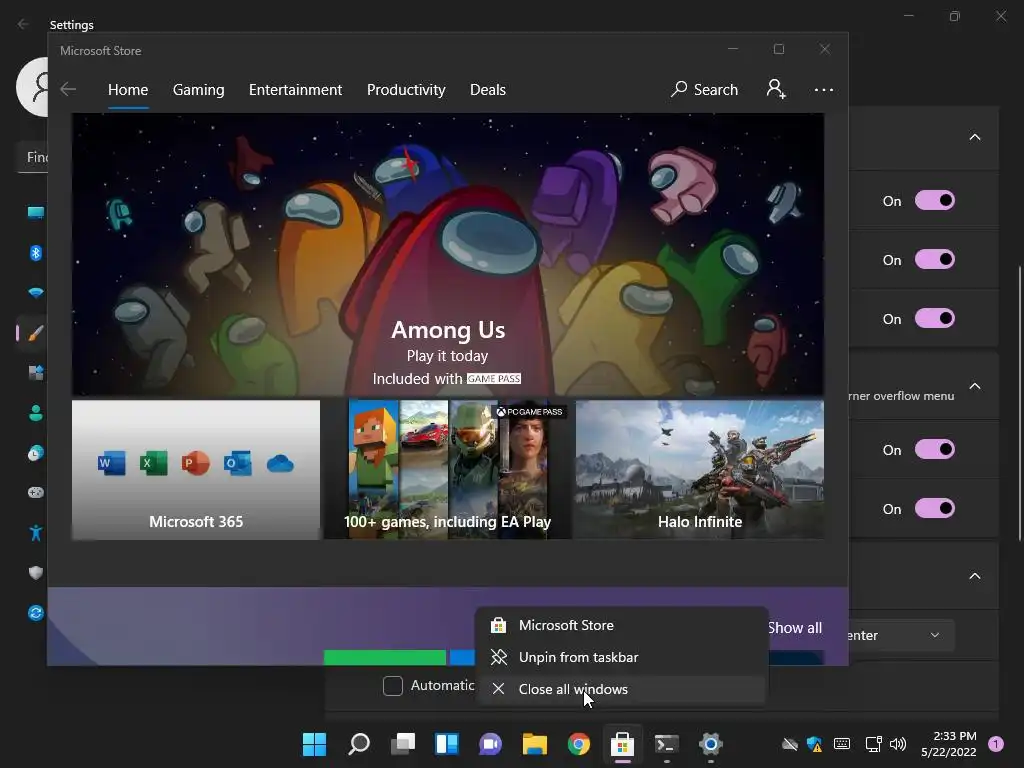This screenshot has width=1024, height=768.
Task: Open Widgets from the taskbar
Action: [x=447, y=744]
